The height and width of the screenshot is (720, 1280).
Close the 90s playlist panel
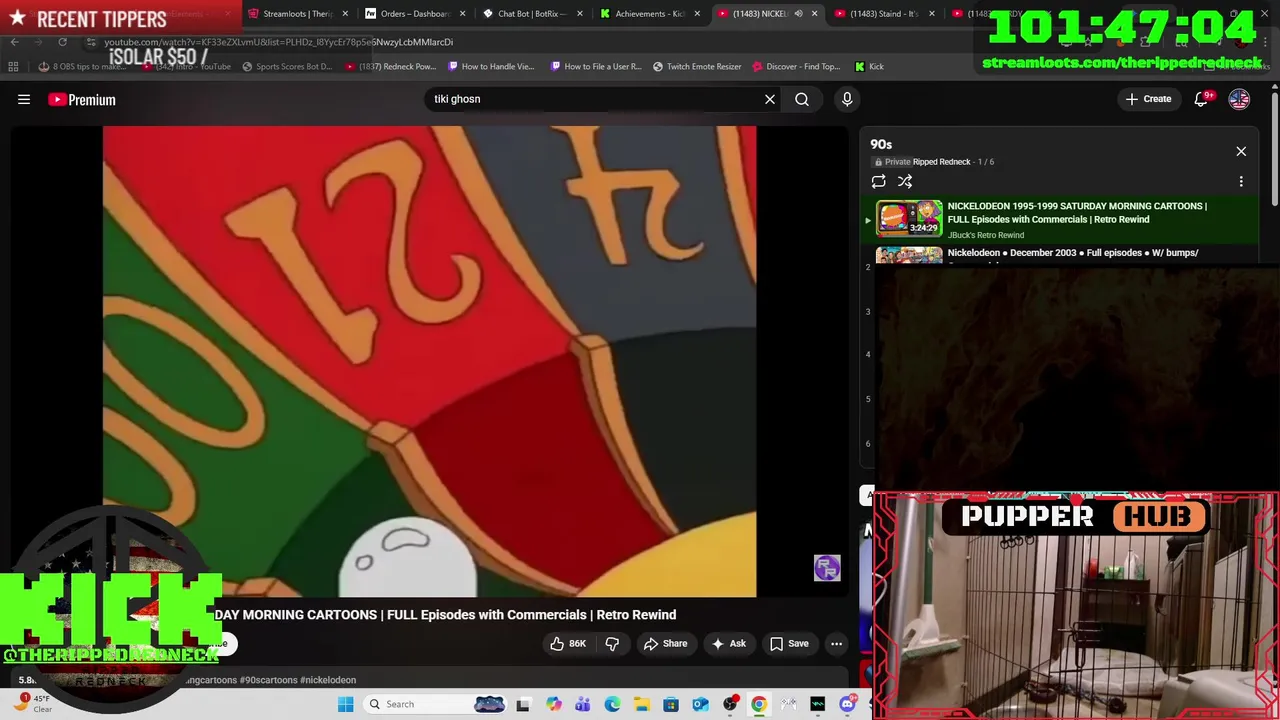[1241, 152]
